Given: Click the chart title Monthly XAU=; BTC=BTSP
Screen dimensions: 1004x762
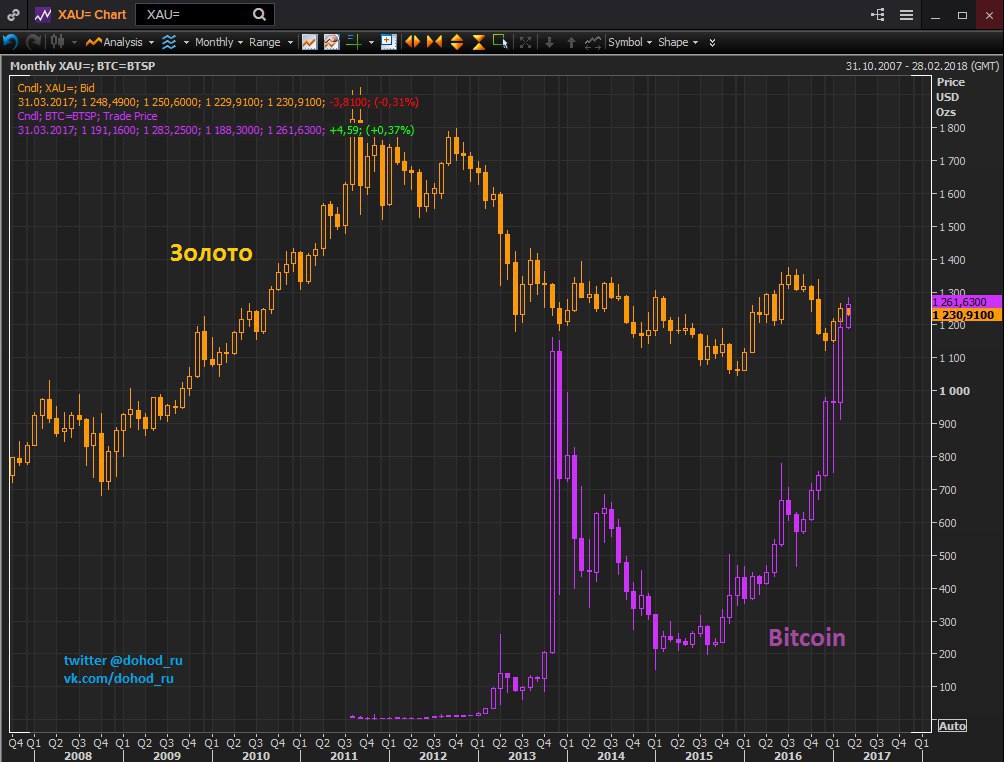Looking at the screenshot, I should tap(83, 66).
